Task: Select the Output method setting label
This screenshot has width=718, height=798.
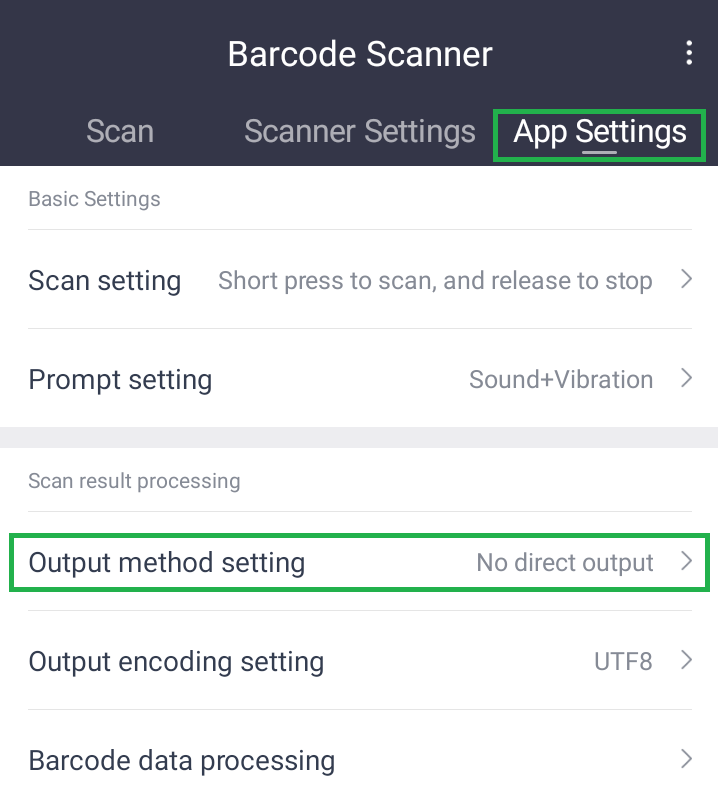Action: [x=167, y=563]
